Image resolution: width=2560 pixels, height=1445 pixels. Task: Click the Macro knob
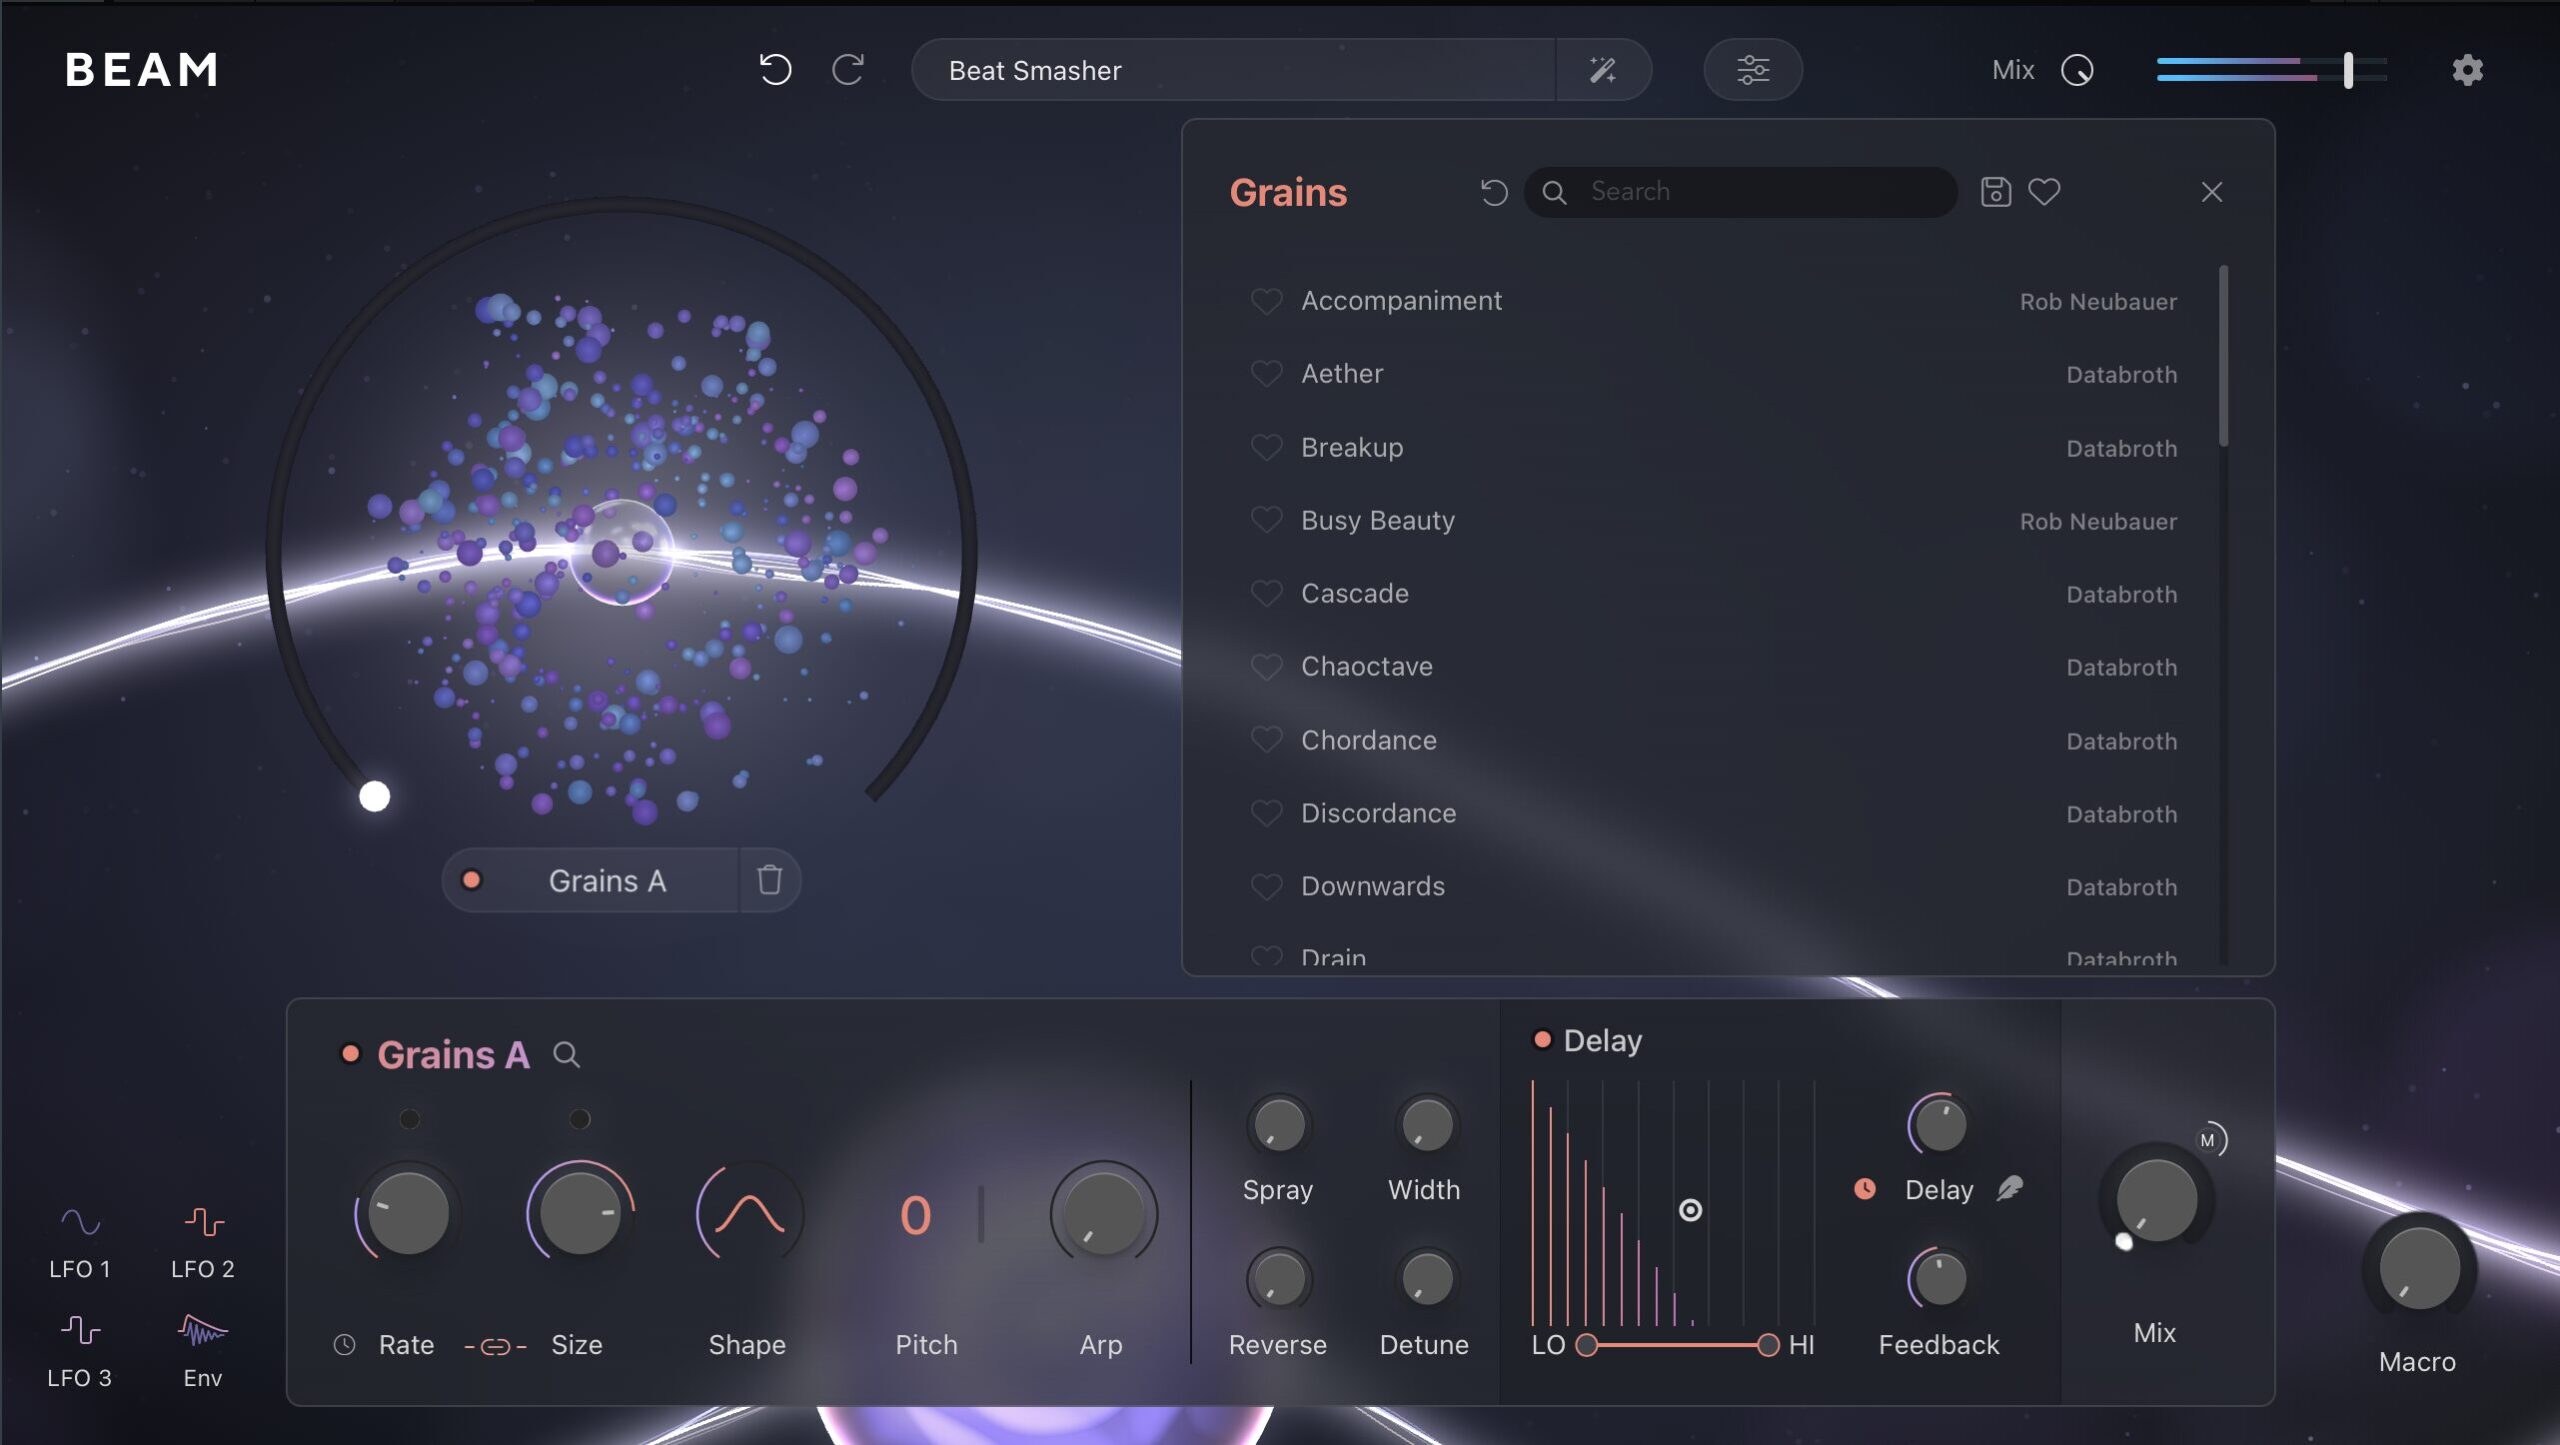[2418, 1268]
